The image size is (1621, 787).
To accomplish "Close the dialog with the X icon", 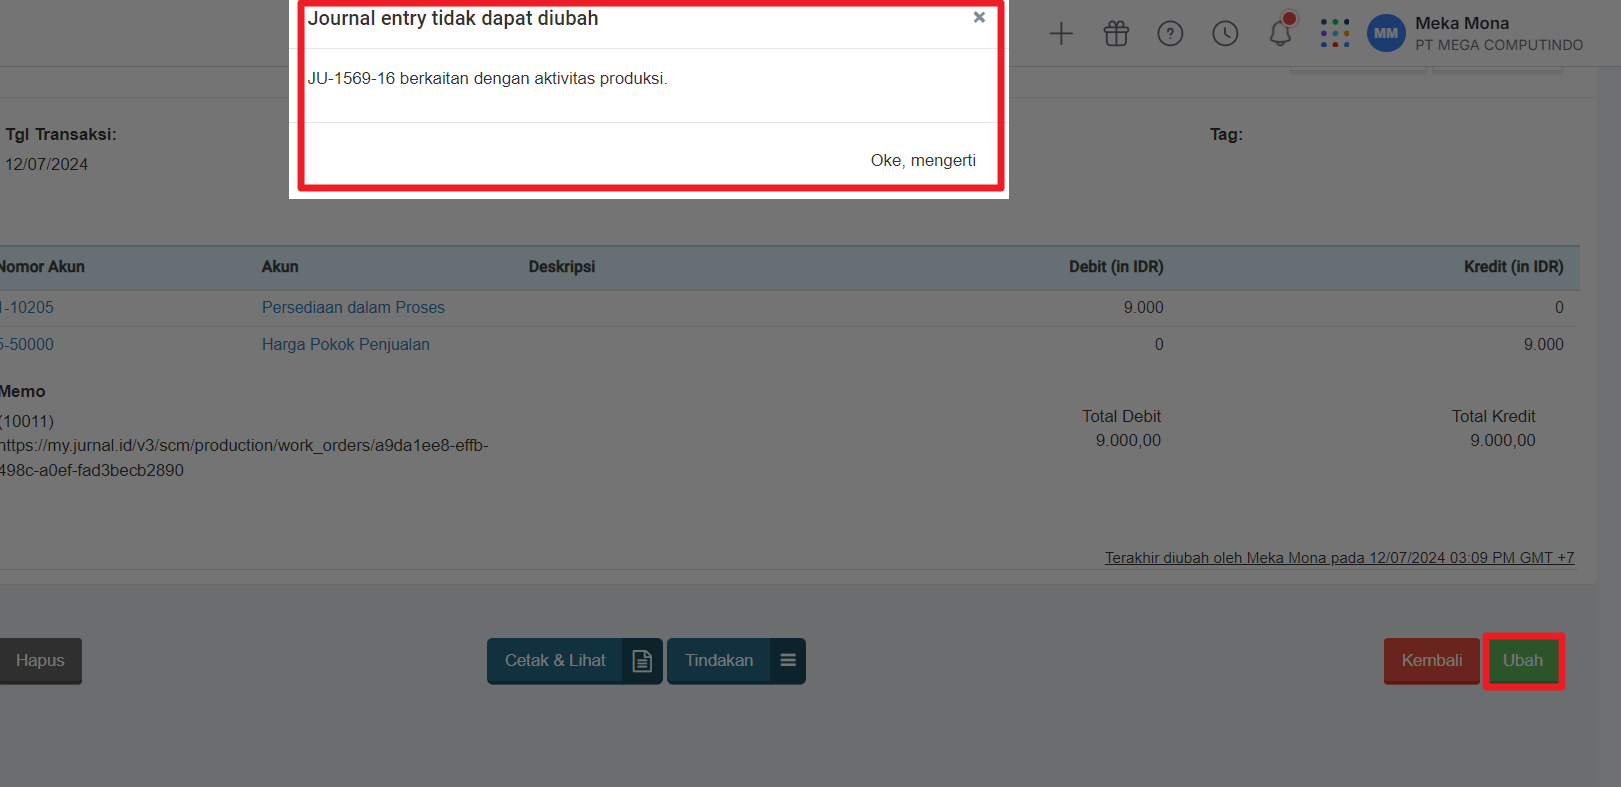I will point(979,18).
